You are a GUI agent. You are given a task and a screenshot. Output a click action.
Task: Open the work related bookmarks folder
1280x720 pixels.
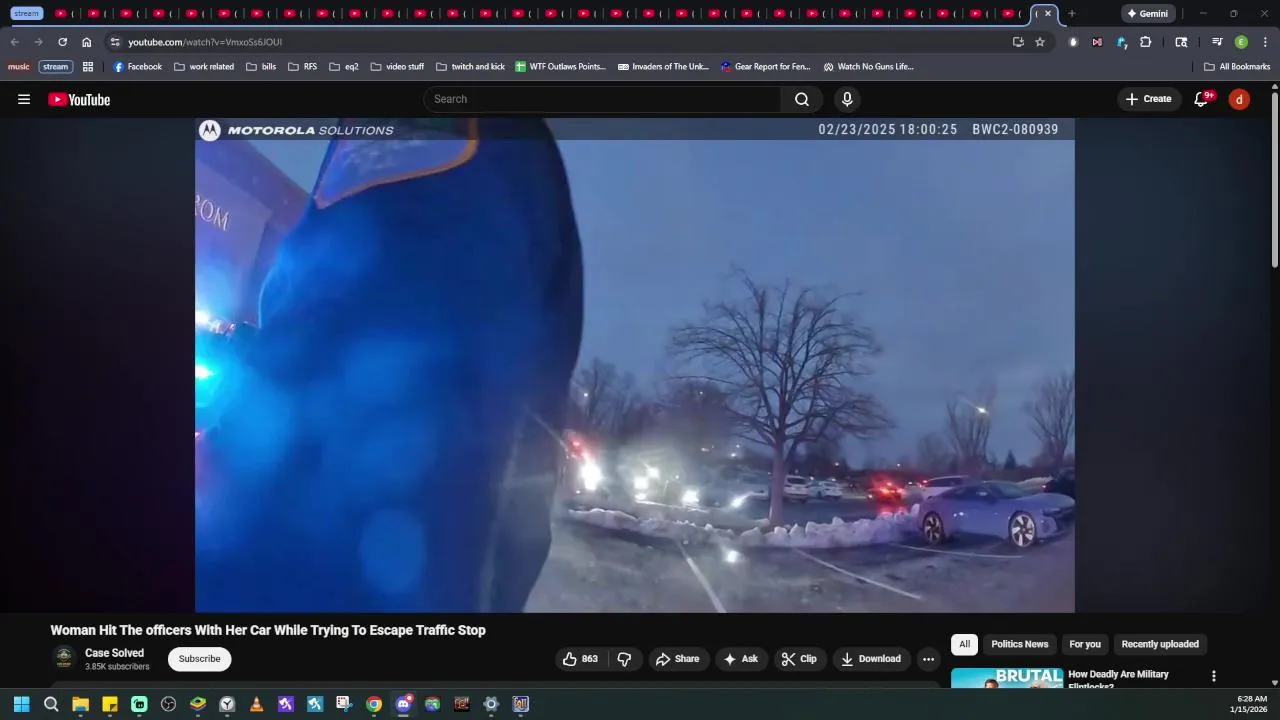[204, 67]
